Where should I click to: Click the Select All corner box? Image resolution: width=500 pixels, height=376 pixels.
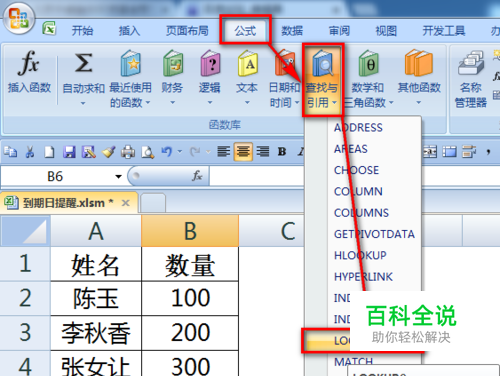25,231
